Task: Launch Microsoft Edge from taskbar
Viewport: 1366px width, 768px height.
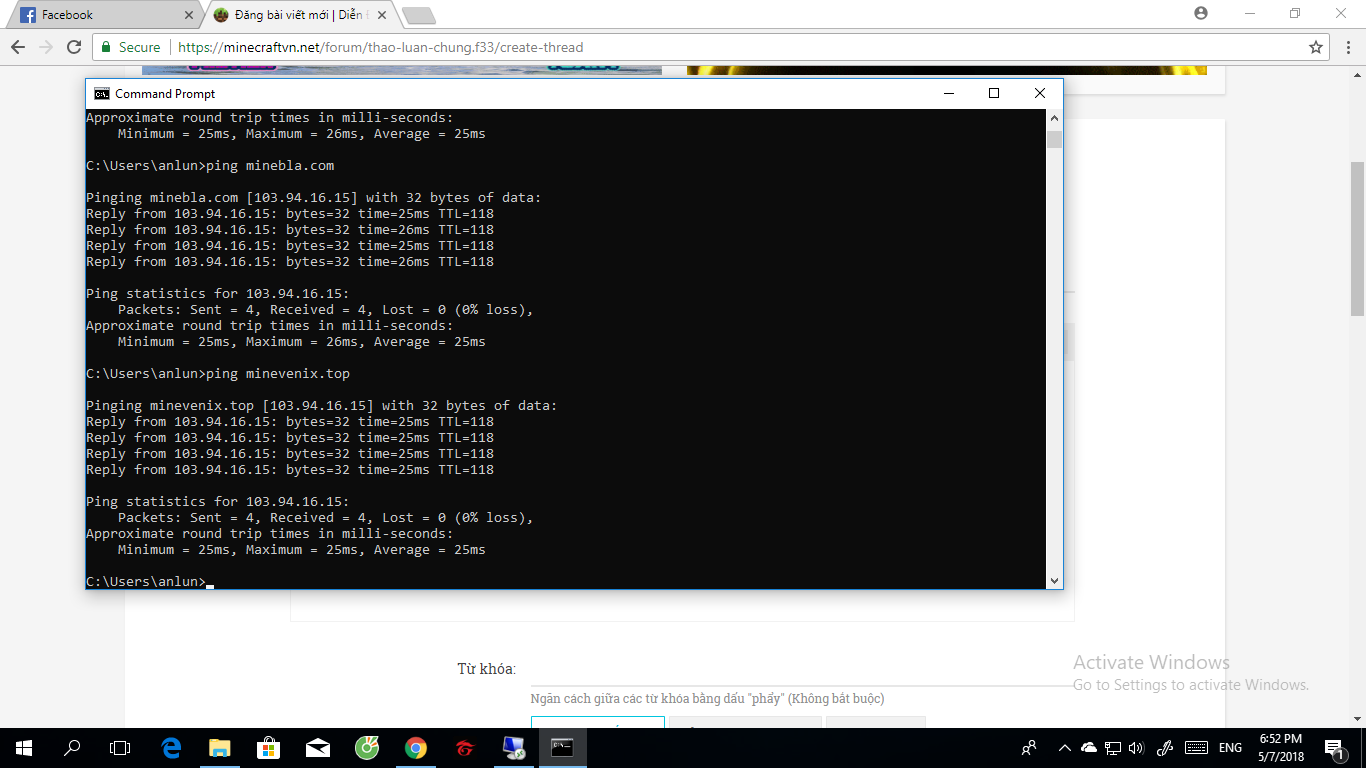Action: (171, 747)
